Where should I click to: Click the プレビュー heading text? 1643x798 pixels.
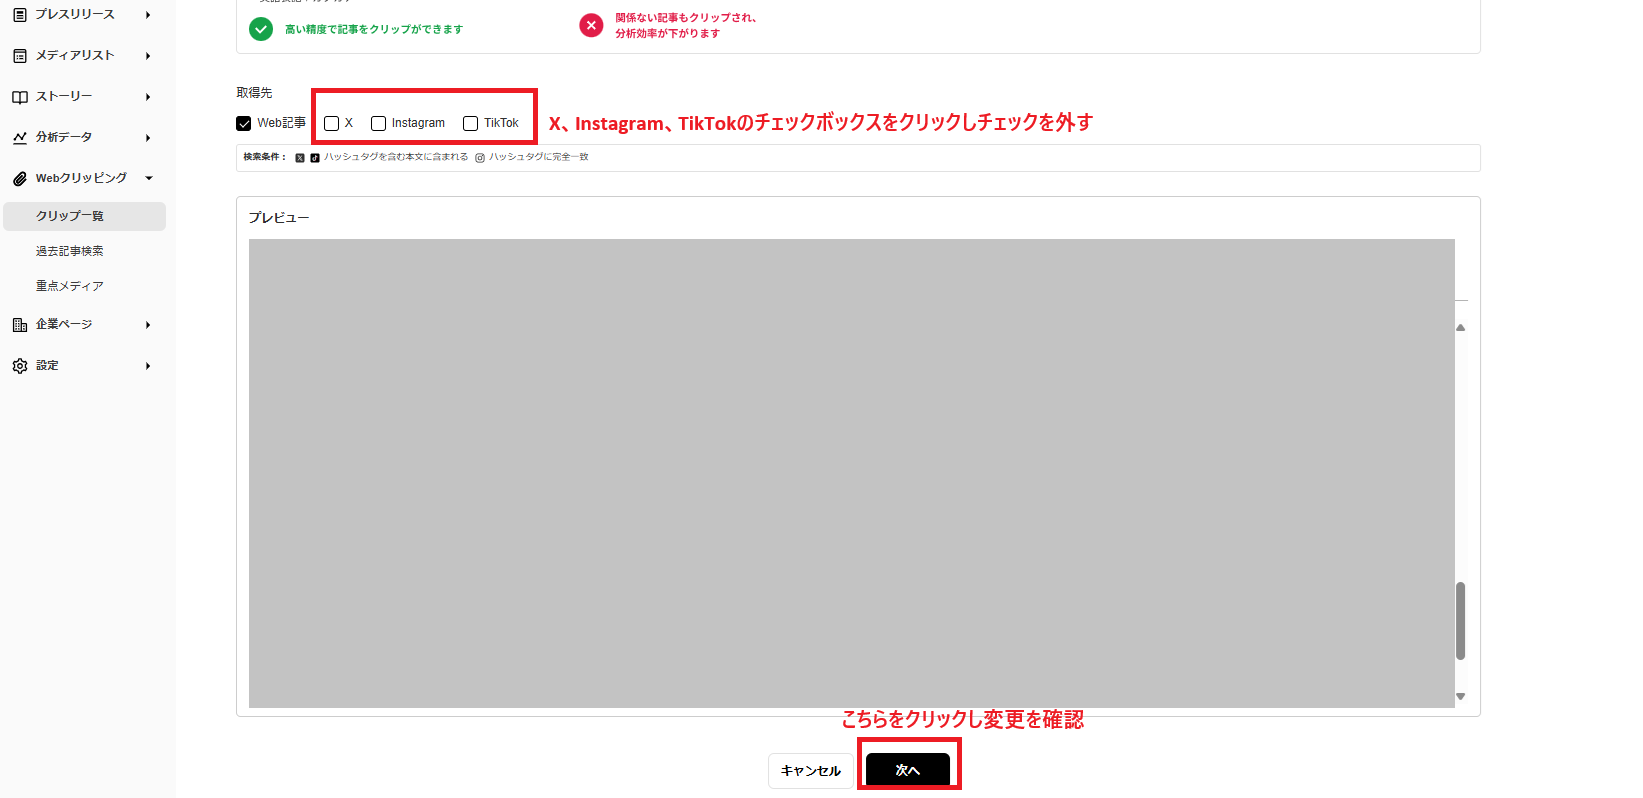(279, 218)
